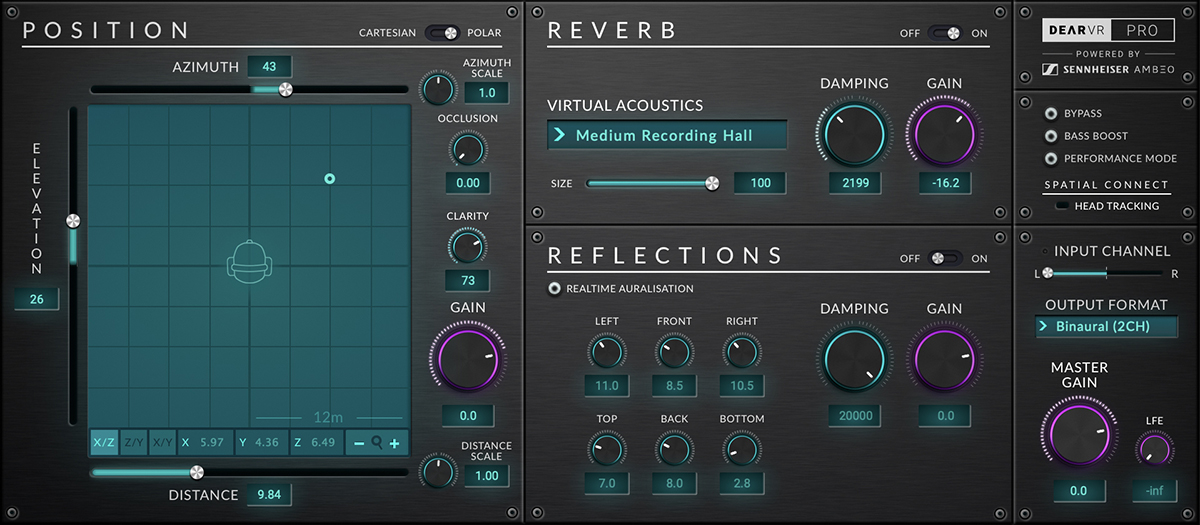Click the Occlusion knob
The height and width of the screenshot is (525, 1200).
(x=466, y=151)
